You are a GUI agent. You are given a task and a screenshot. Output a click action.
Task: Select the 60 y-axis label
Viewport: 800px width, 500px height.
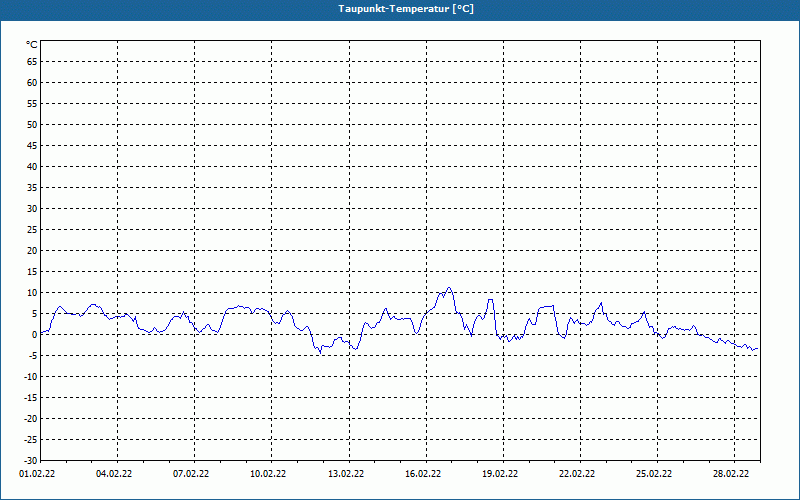click(32, 83)
